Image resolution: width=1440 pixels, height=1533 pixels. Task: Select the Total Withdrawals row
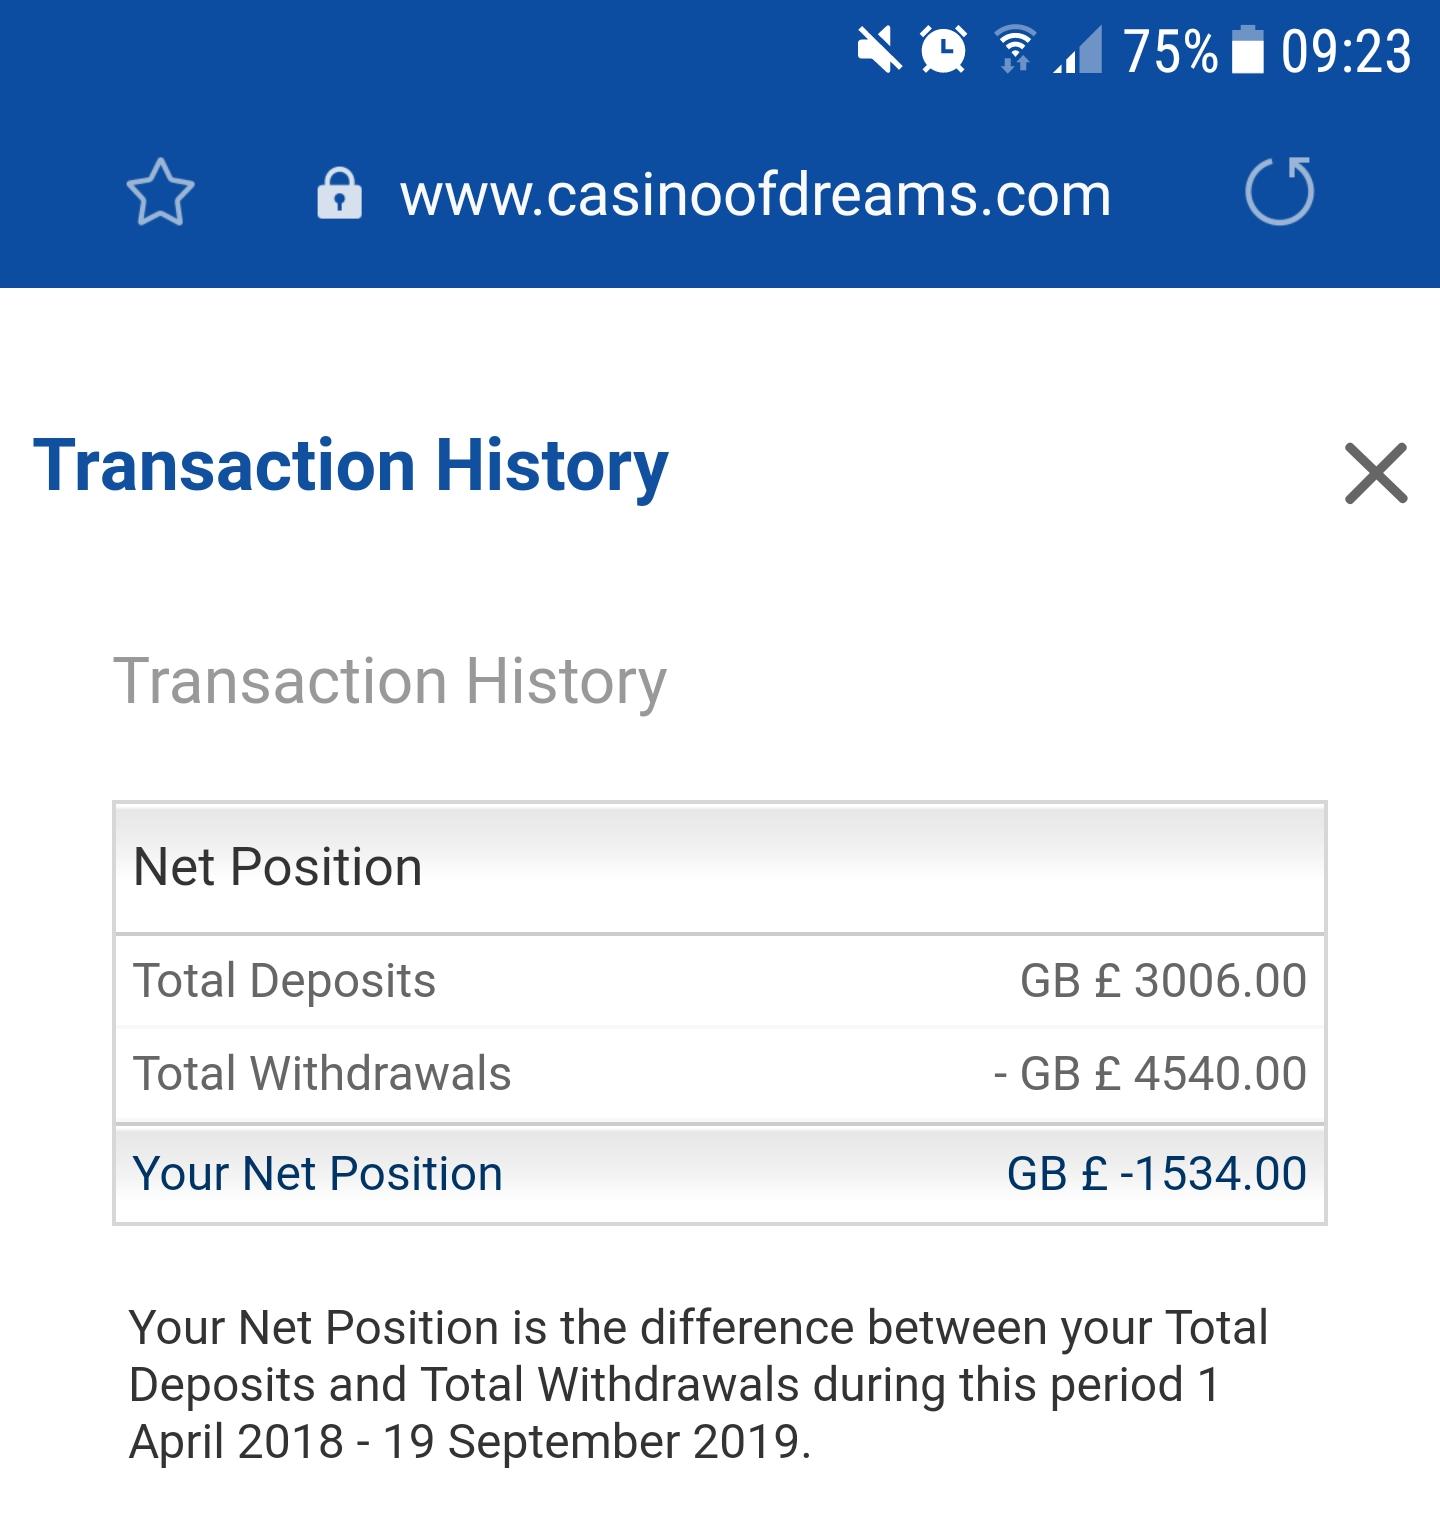click(x=720, y=1074)
